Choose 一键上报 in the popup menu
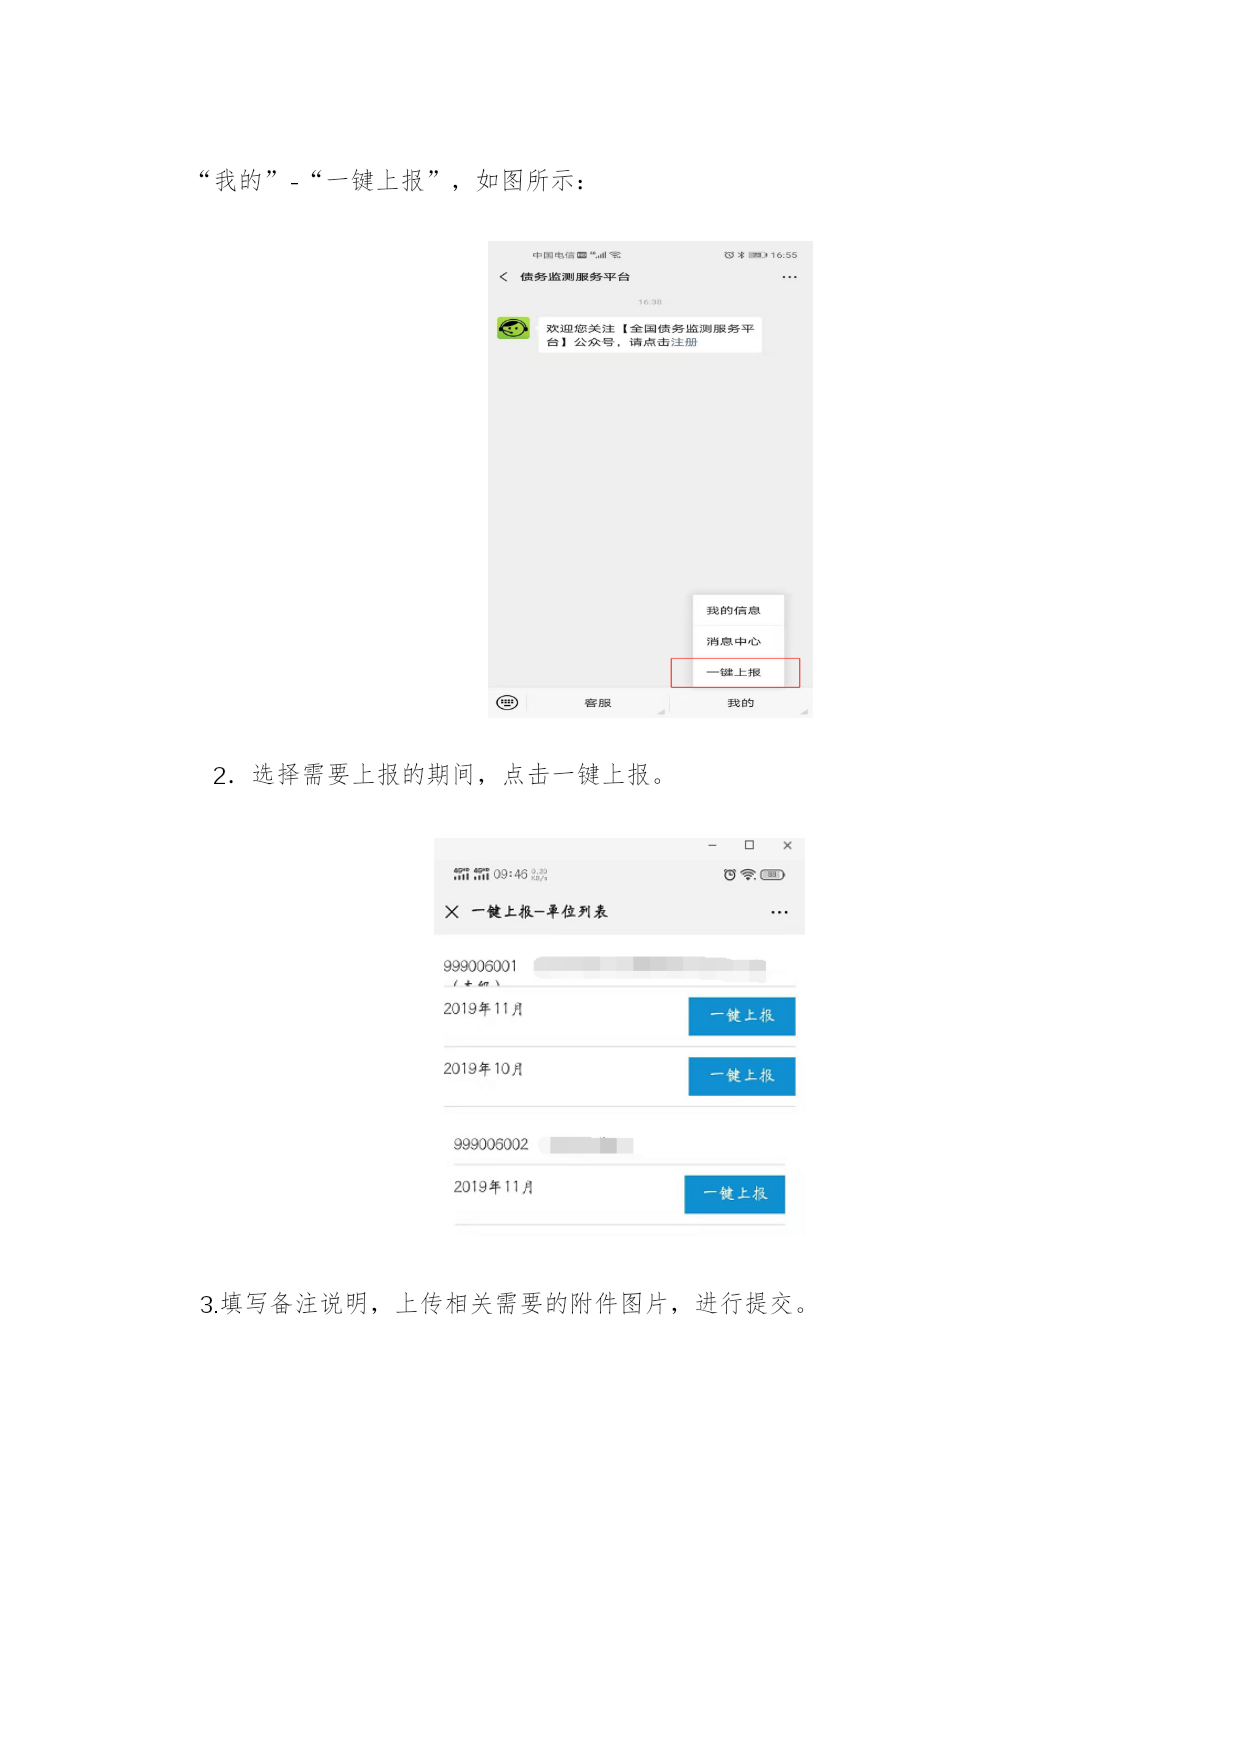1241x1754 pixels. 734,672
